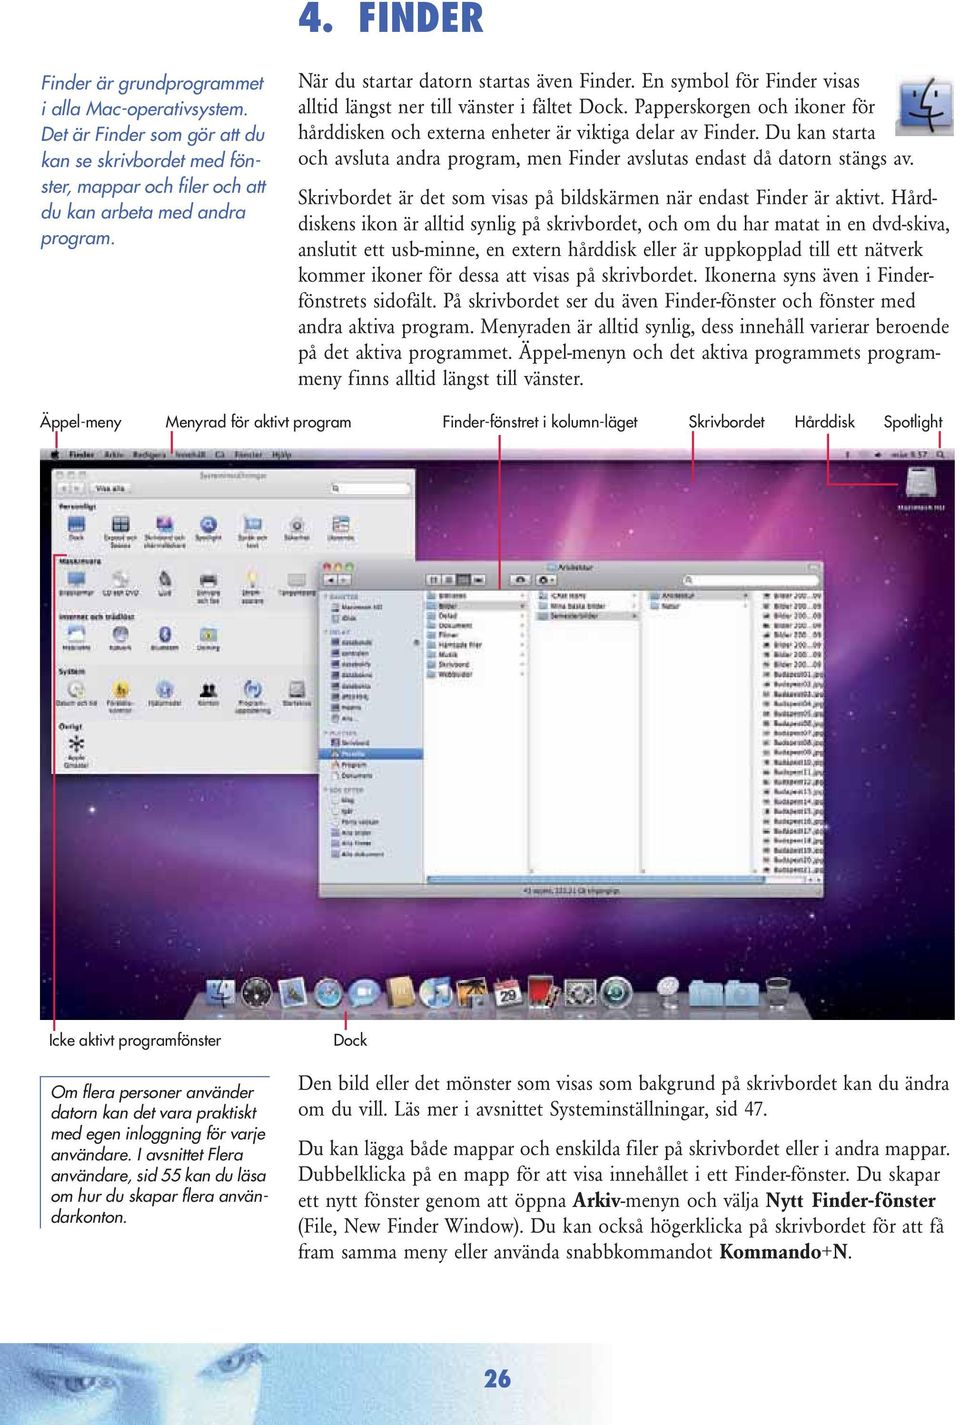Click the Quick Look eye button in Finder toolbar
The height and width of the screenshot is (1425, 960).
point(520,580)
